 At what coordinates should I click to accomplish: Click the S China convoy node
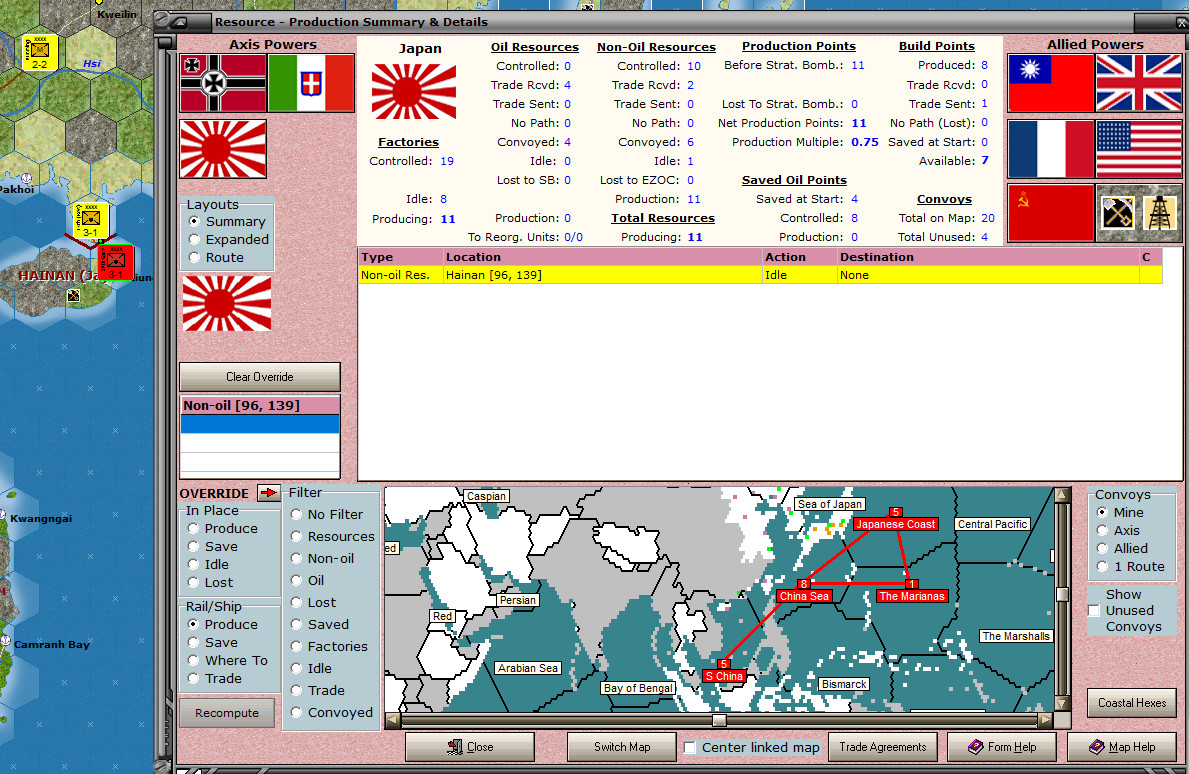coord(724,676)
